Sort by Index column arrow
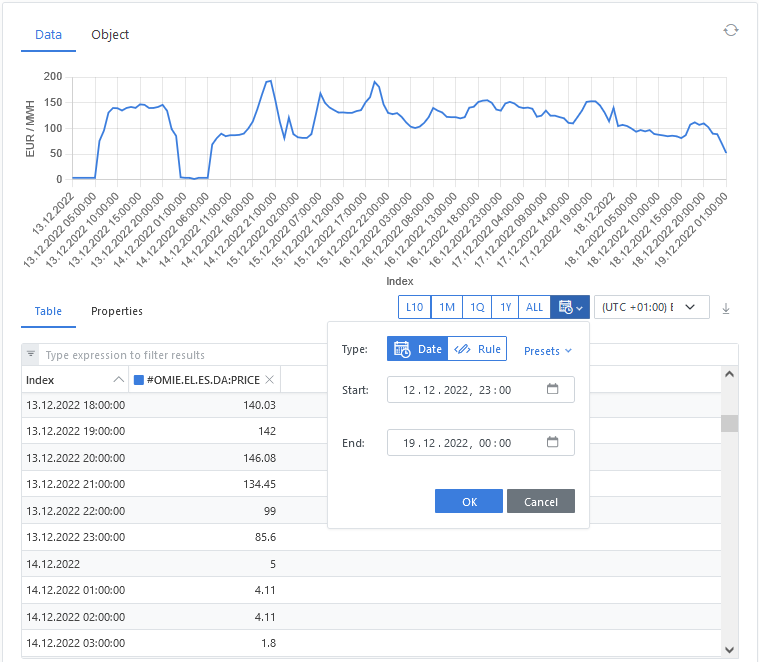The image size is (759, 662). point(119,379)
